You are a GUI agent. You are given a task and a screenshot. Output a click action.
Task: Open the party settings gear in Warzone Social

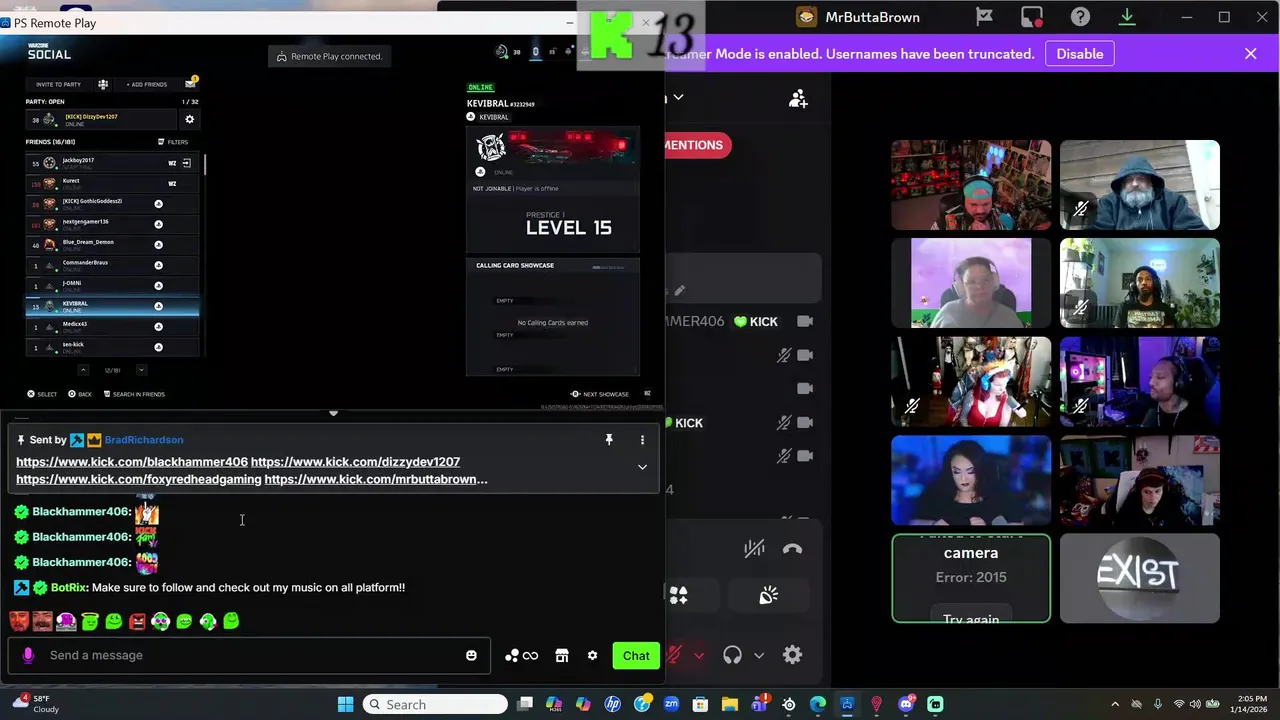[x=189, y=119]
